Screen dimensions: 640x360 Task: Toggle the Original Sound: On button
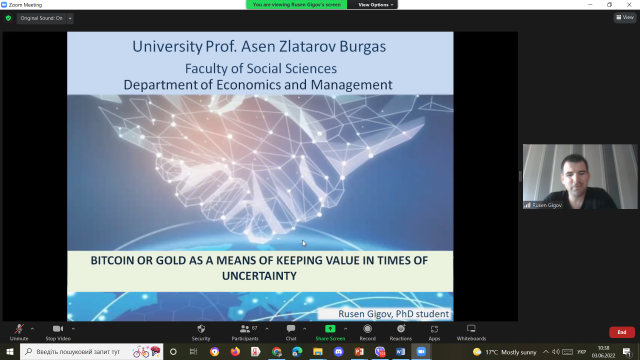click(41, 18)
